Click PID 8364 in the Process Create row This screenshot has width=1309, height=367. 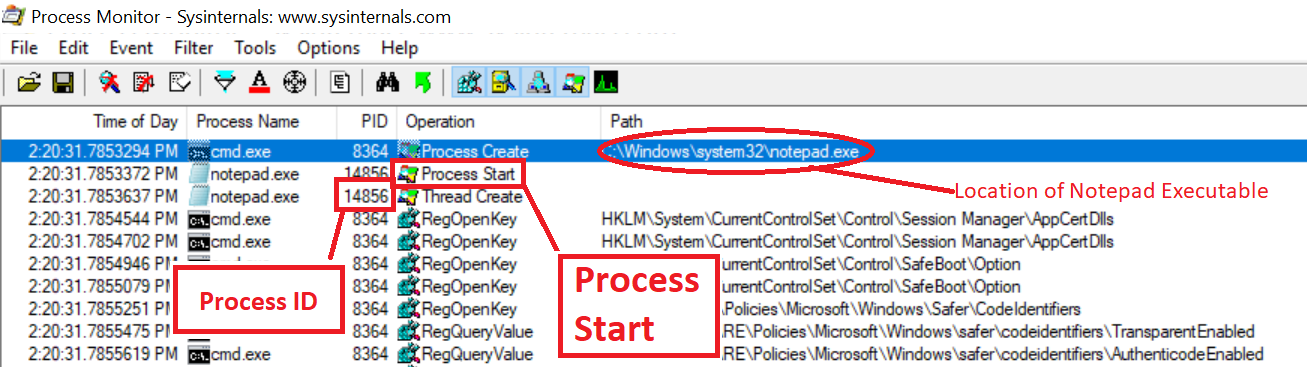[x=370, y=152]
